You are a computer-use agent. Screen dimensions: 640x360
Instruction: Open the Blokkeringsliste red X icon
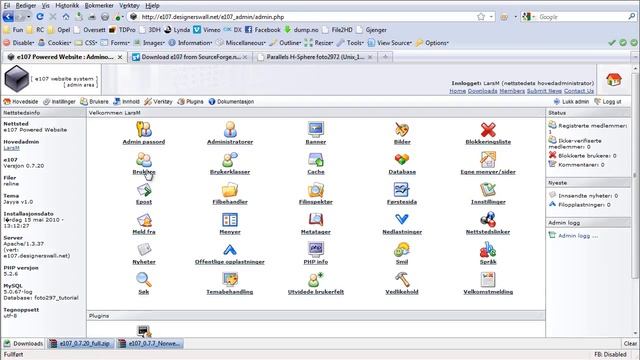(488, 129)
